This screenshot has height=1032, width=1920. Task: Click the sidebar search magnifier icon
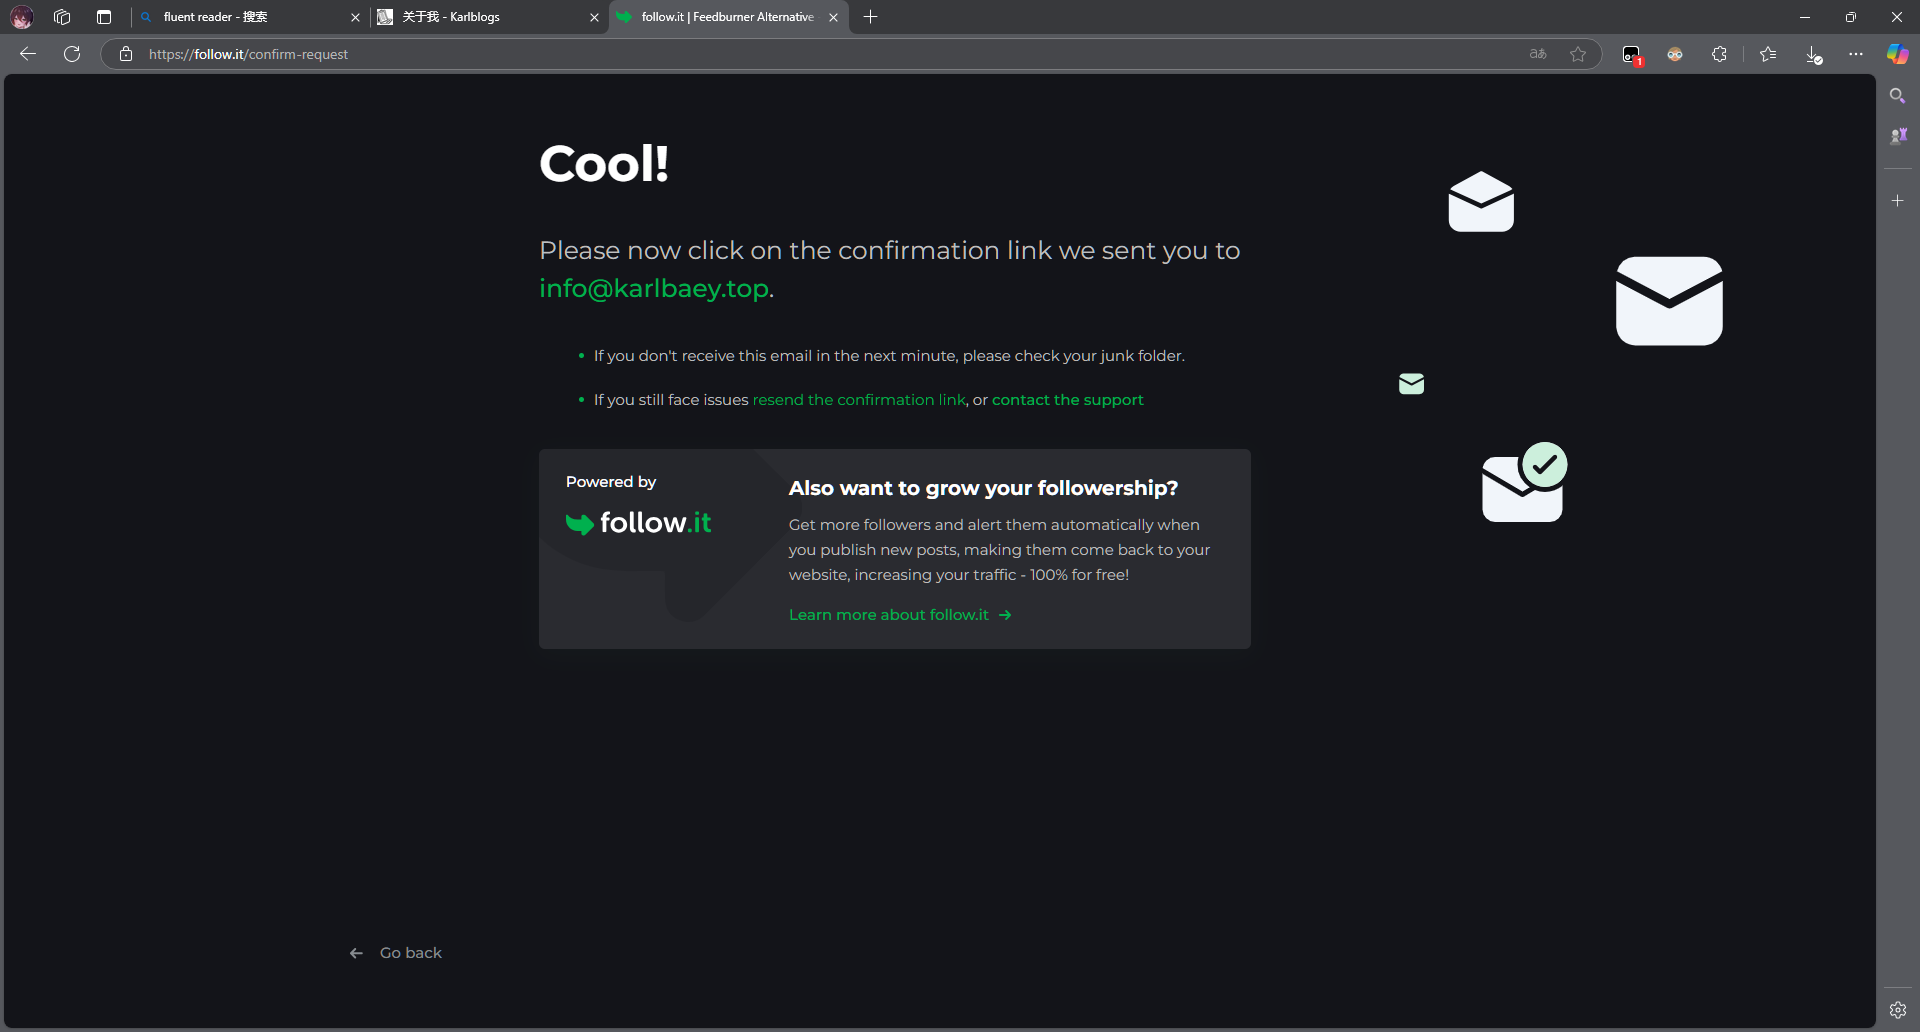pos(1897,96)
